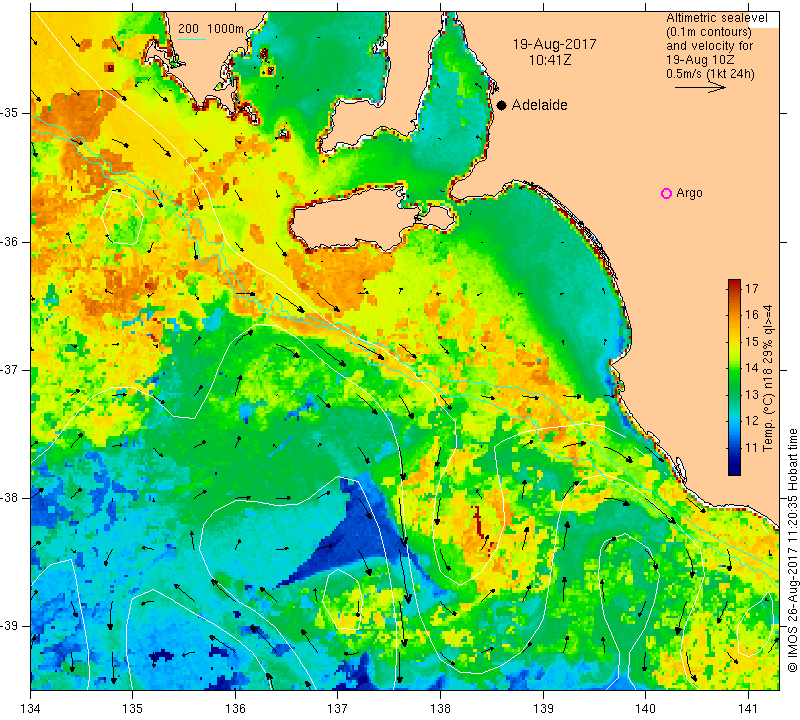The image size is (800, 720).
Task: Click the Temp. (°C) vertical scale label
Action: 768,378
